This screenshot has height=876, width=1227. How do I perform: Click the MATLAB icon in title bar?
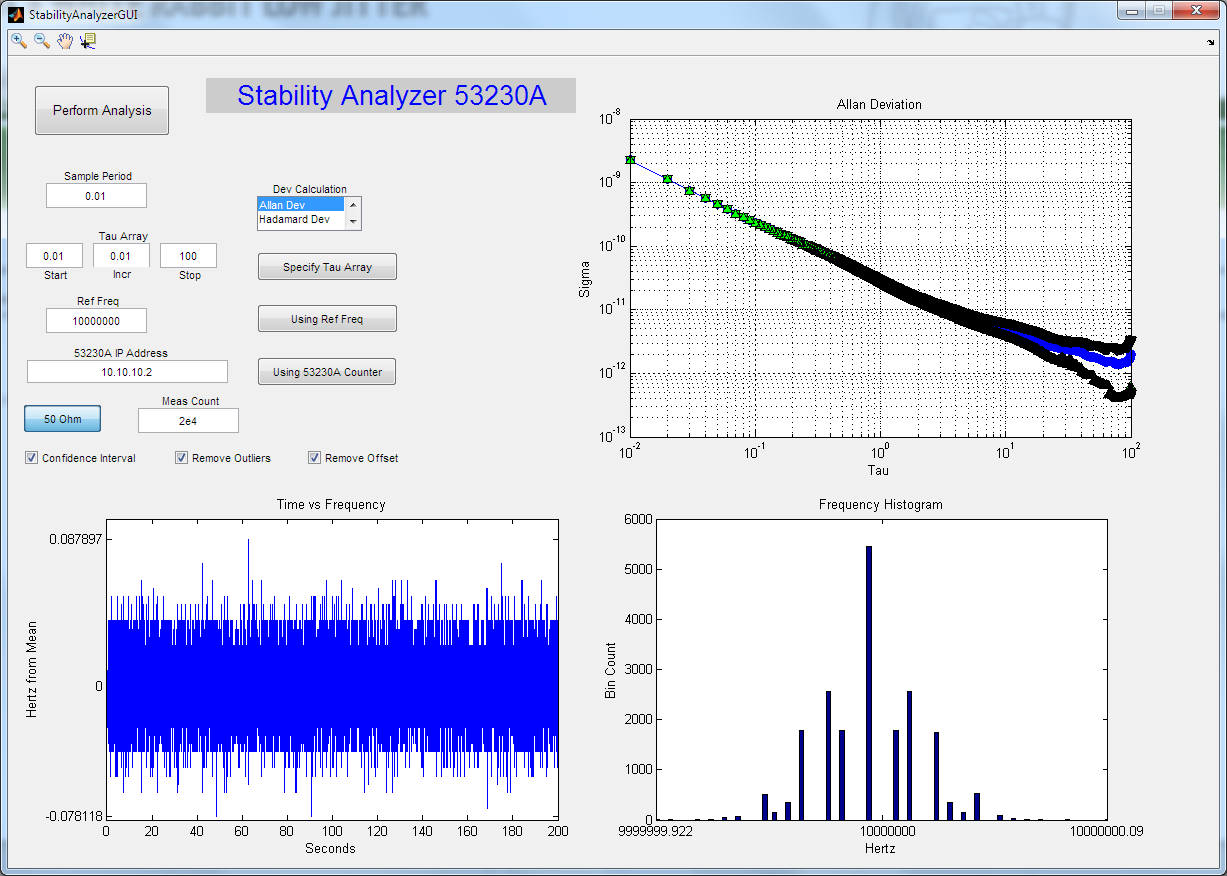point(16,16)
